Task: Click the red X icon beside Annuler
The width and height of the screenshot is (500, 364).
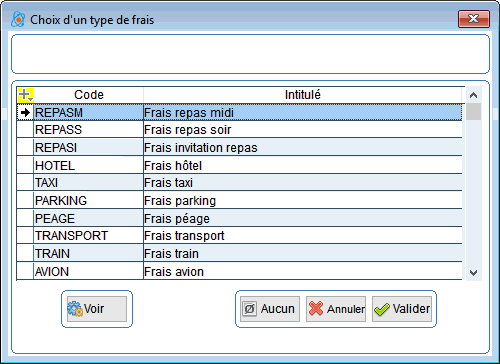Action: coord(316,308)
